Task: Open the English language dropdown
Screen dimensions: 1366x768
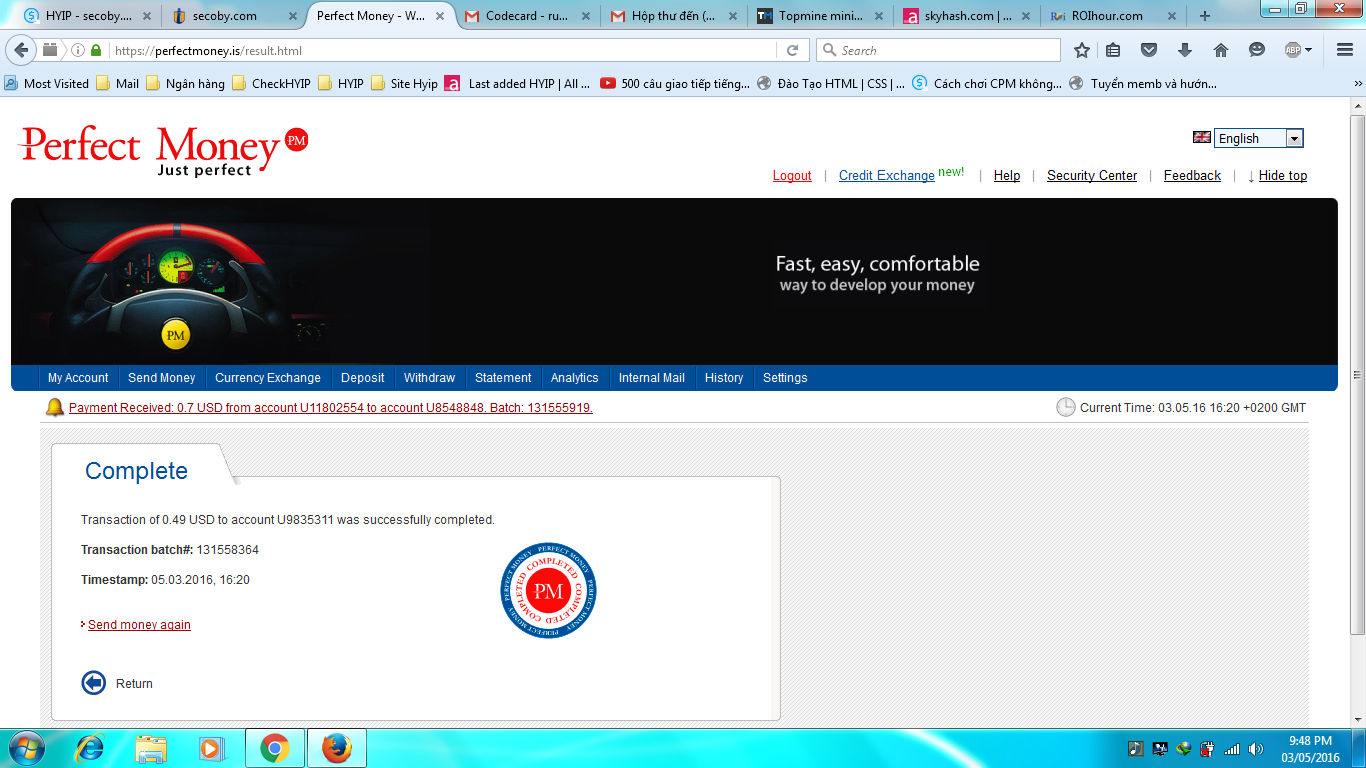Action: 1259,139
